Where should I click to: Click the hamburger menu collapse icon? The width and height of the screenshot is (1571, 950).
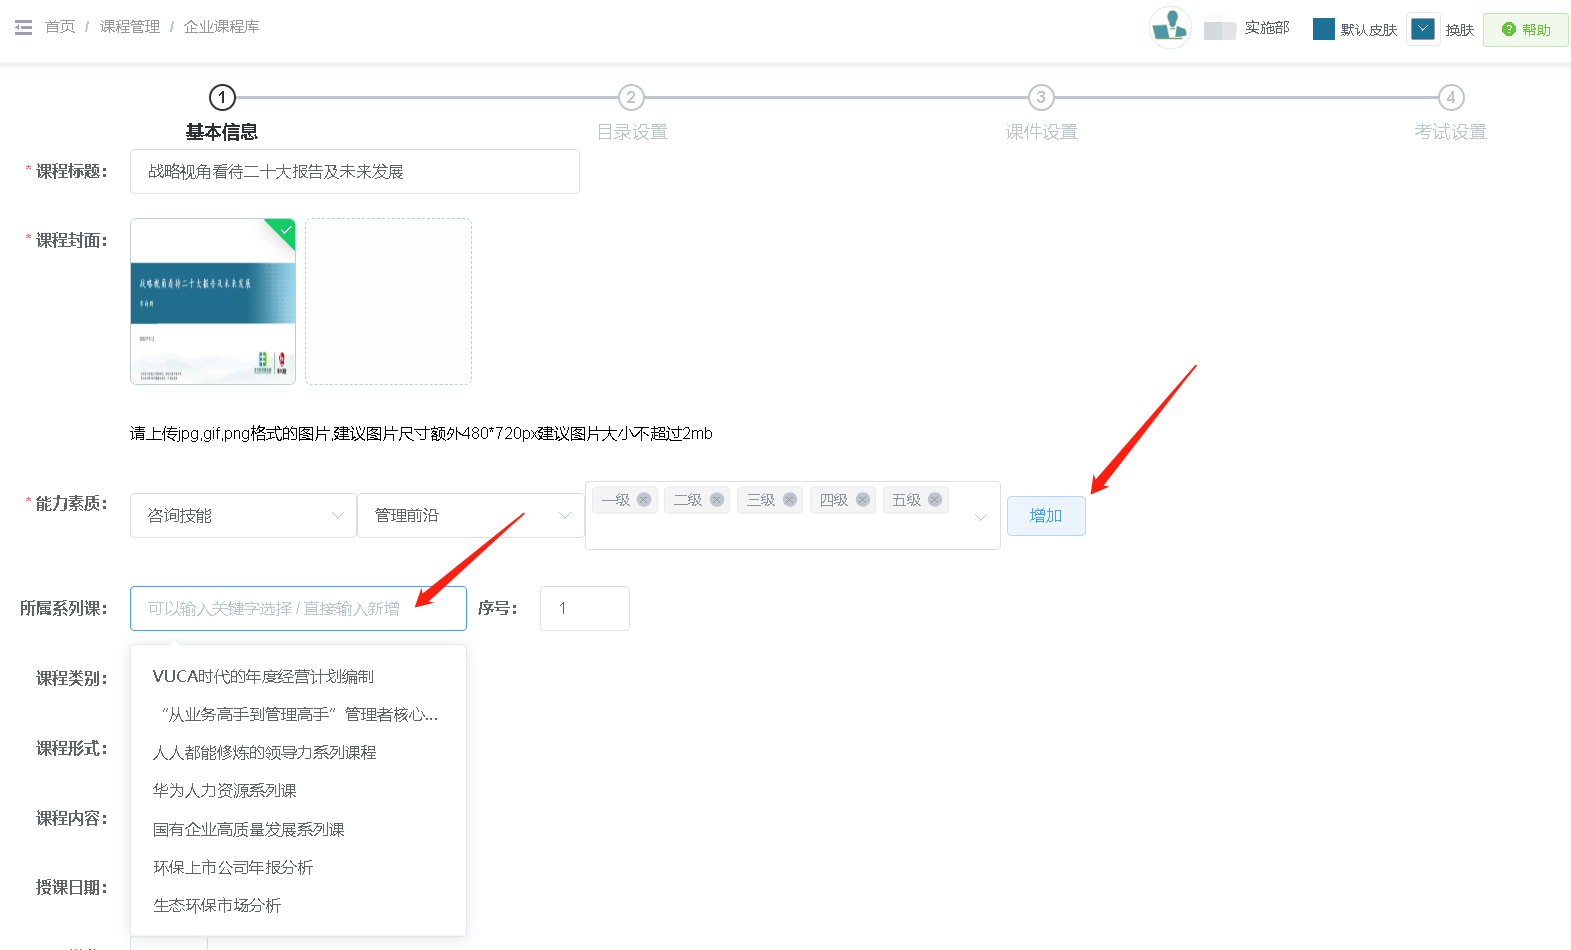(x=23, y=27)
